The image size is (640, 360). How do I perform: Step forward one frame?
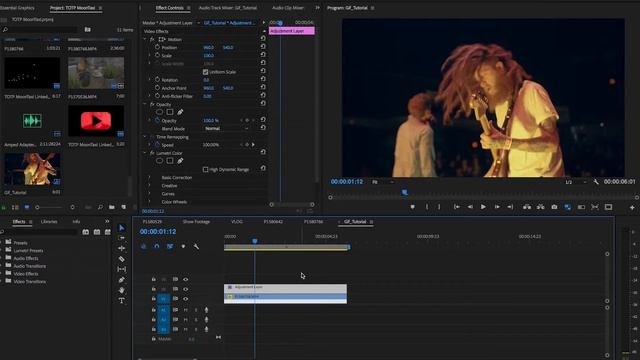[x=497, y=207]
